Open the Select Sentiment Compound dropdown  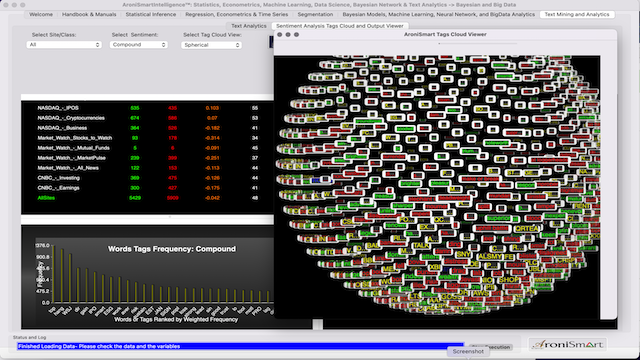point(139,44)
